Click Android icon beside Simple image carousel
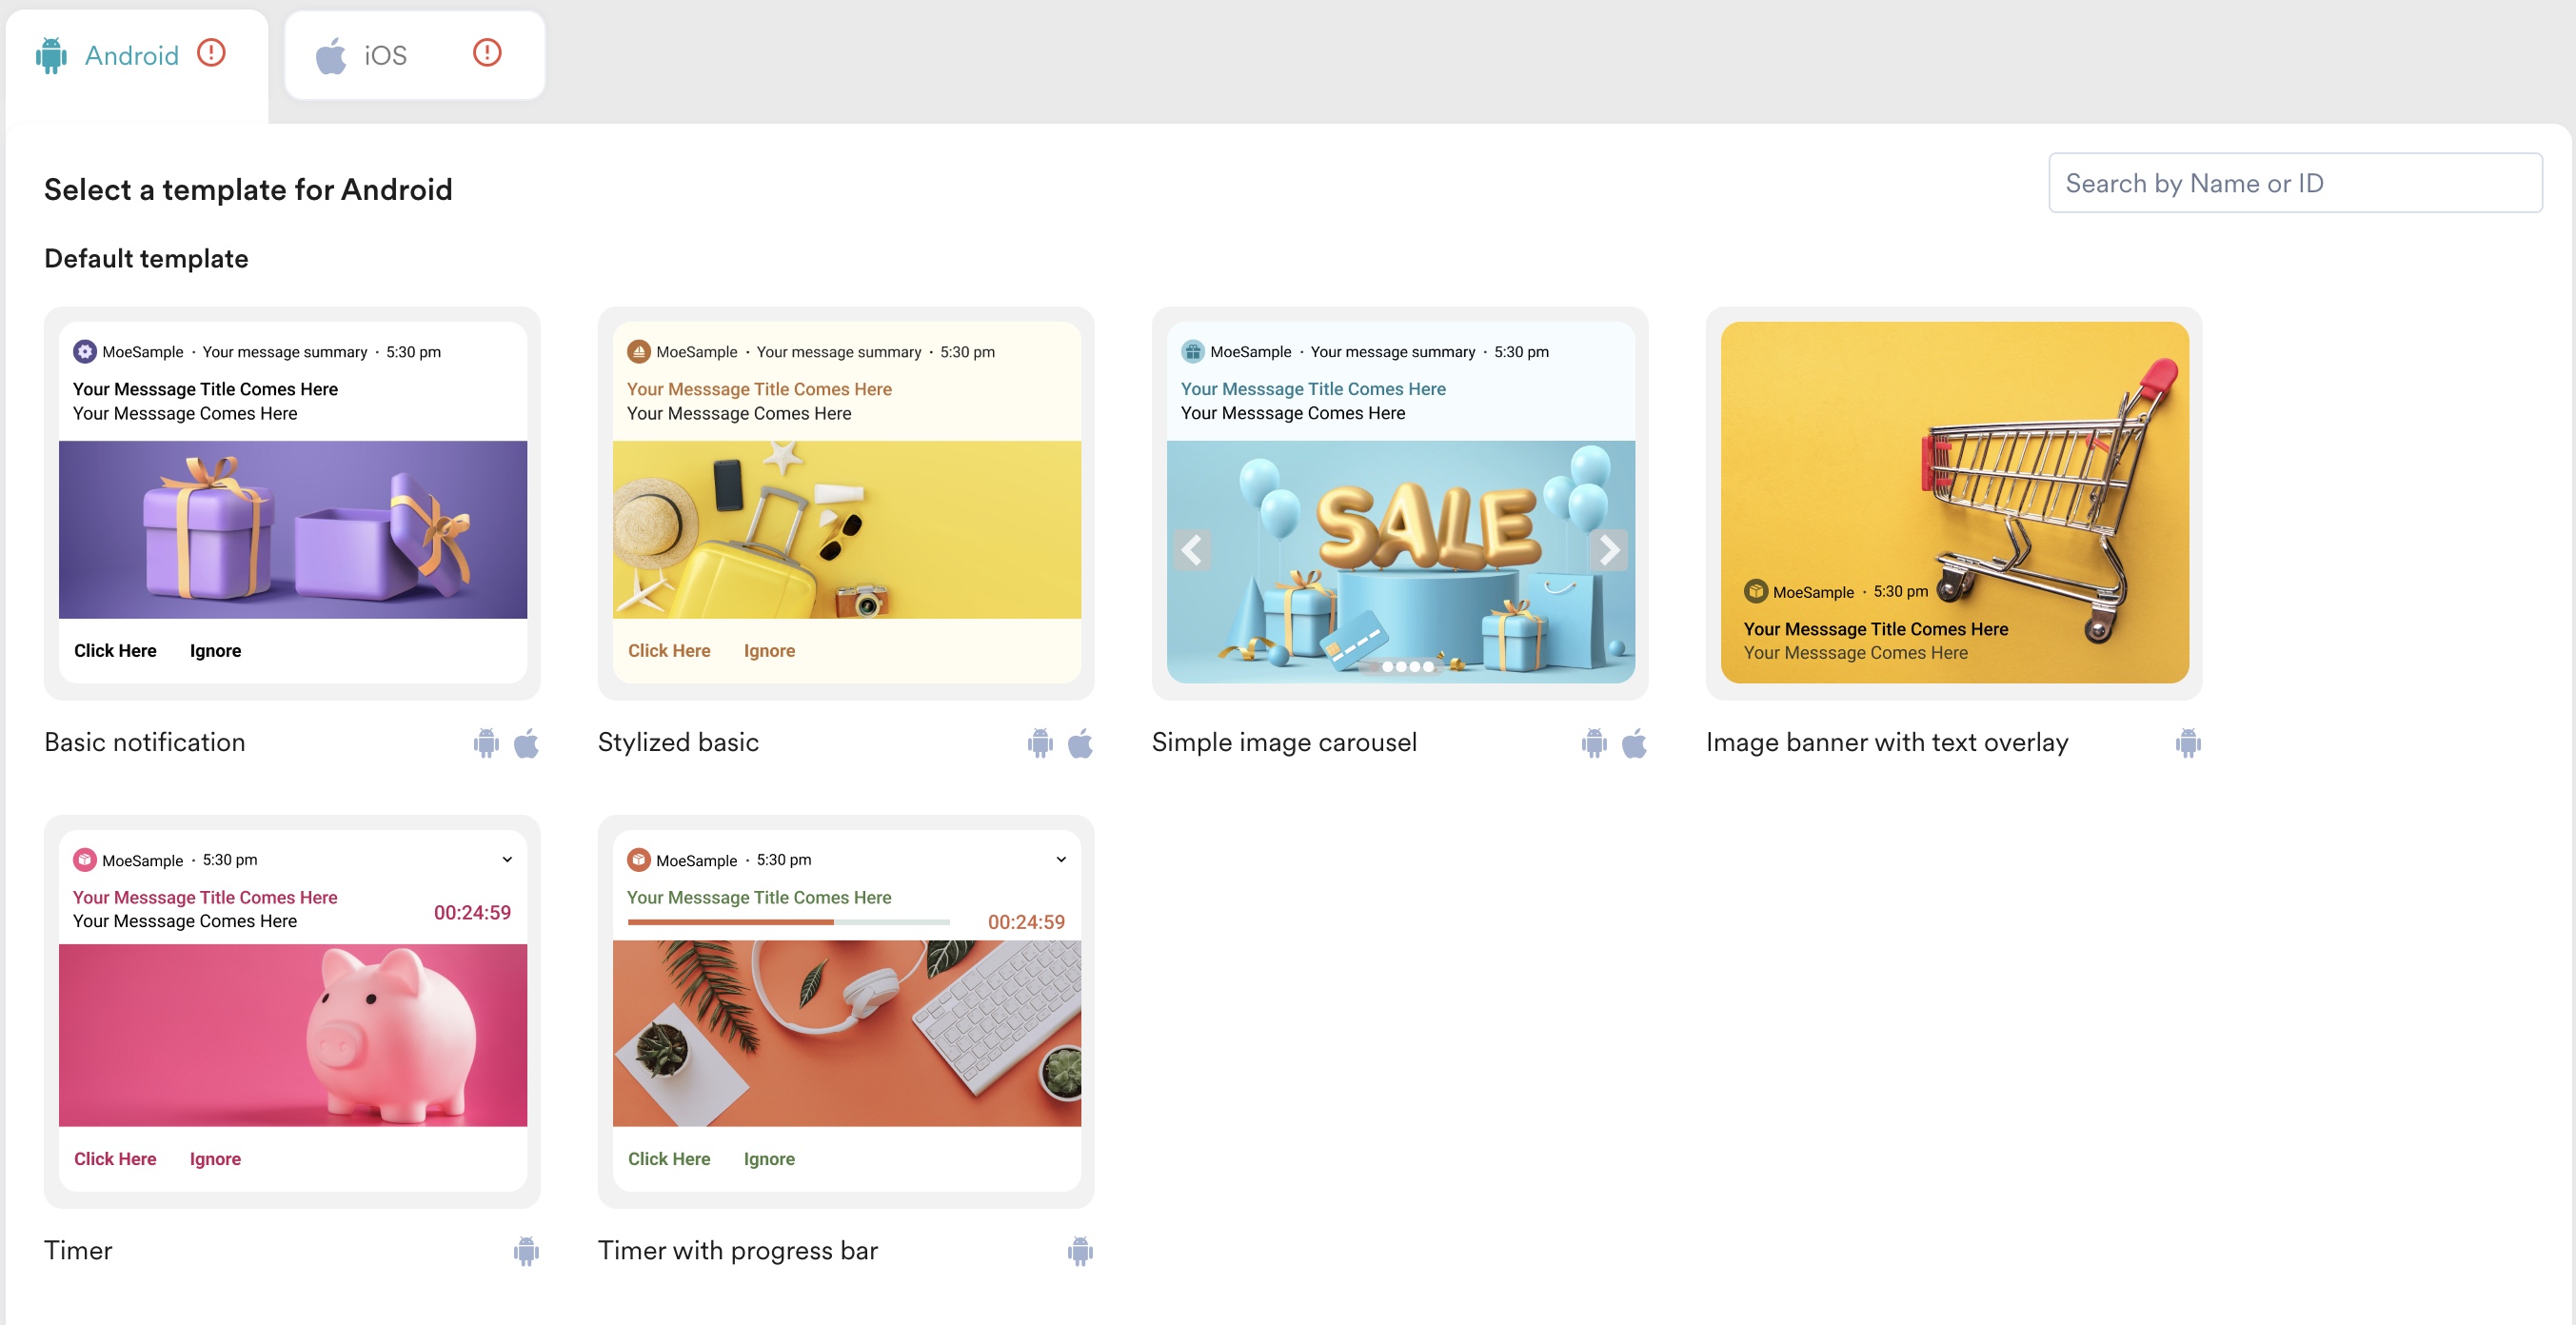The height and width of the screenshot is (1325, 2576). 1594,743
